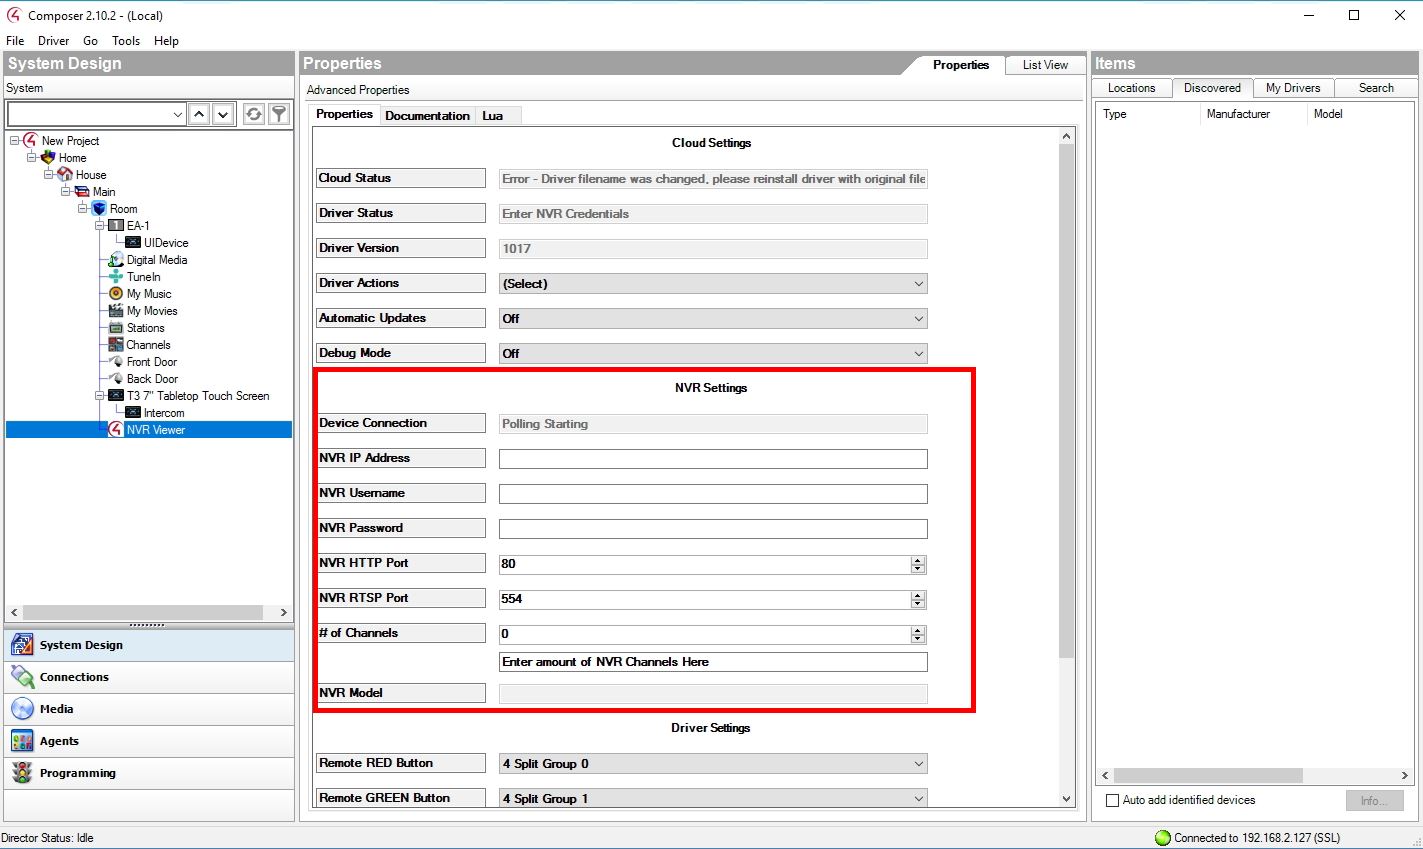Open the My Drivers tab

click(x=1292, y=88)
